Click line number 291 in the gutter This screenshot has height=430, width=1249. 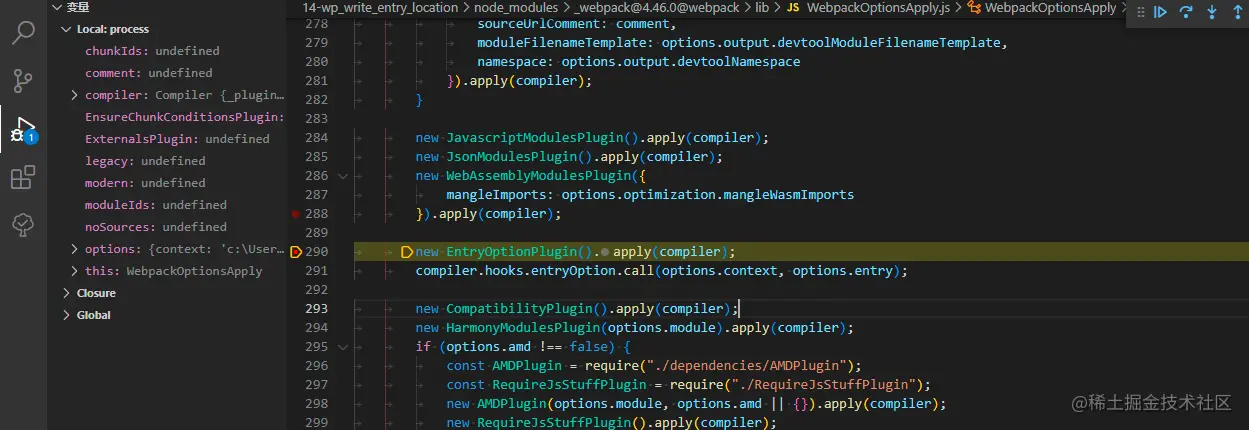[317, 271]
